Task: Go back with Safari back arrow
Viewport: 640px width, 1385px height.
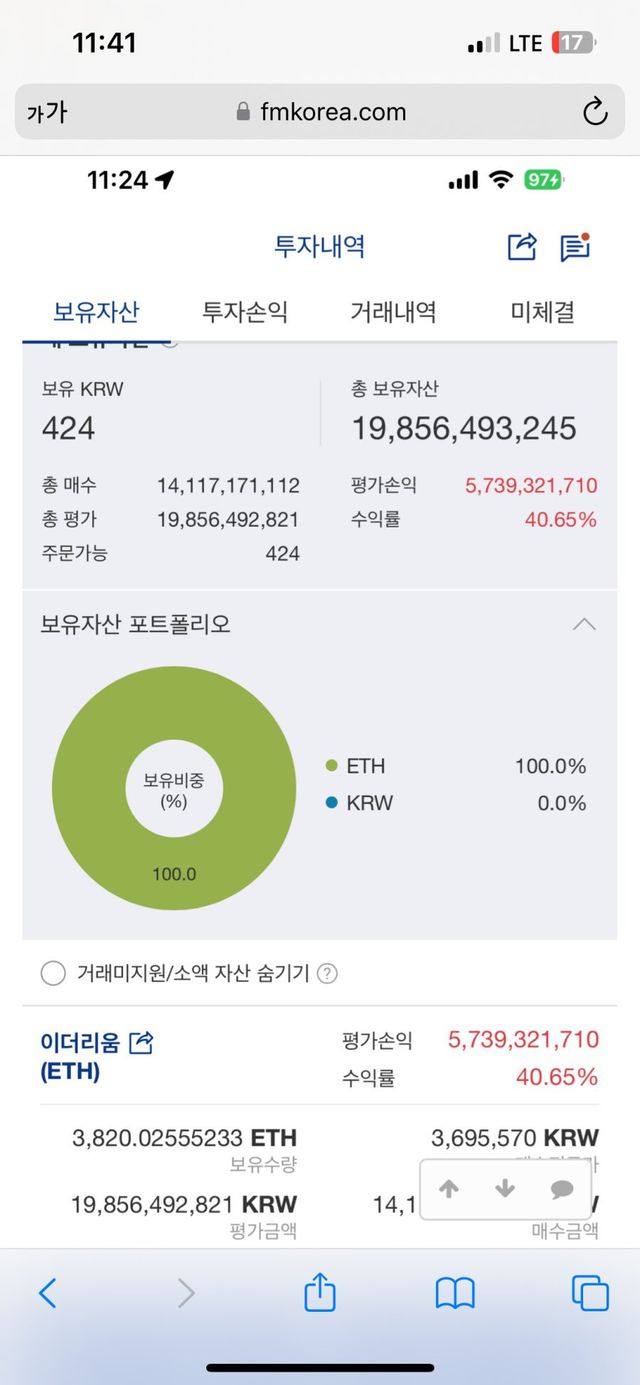Action: 47,1294
